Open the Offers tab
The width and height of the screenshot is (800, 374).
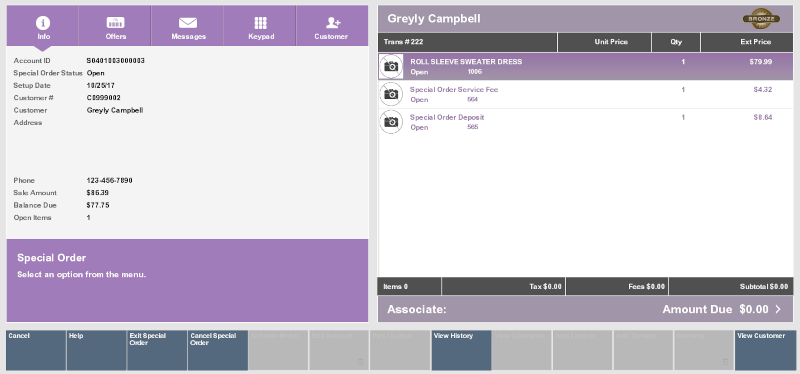click(115, 27)
